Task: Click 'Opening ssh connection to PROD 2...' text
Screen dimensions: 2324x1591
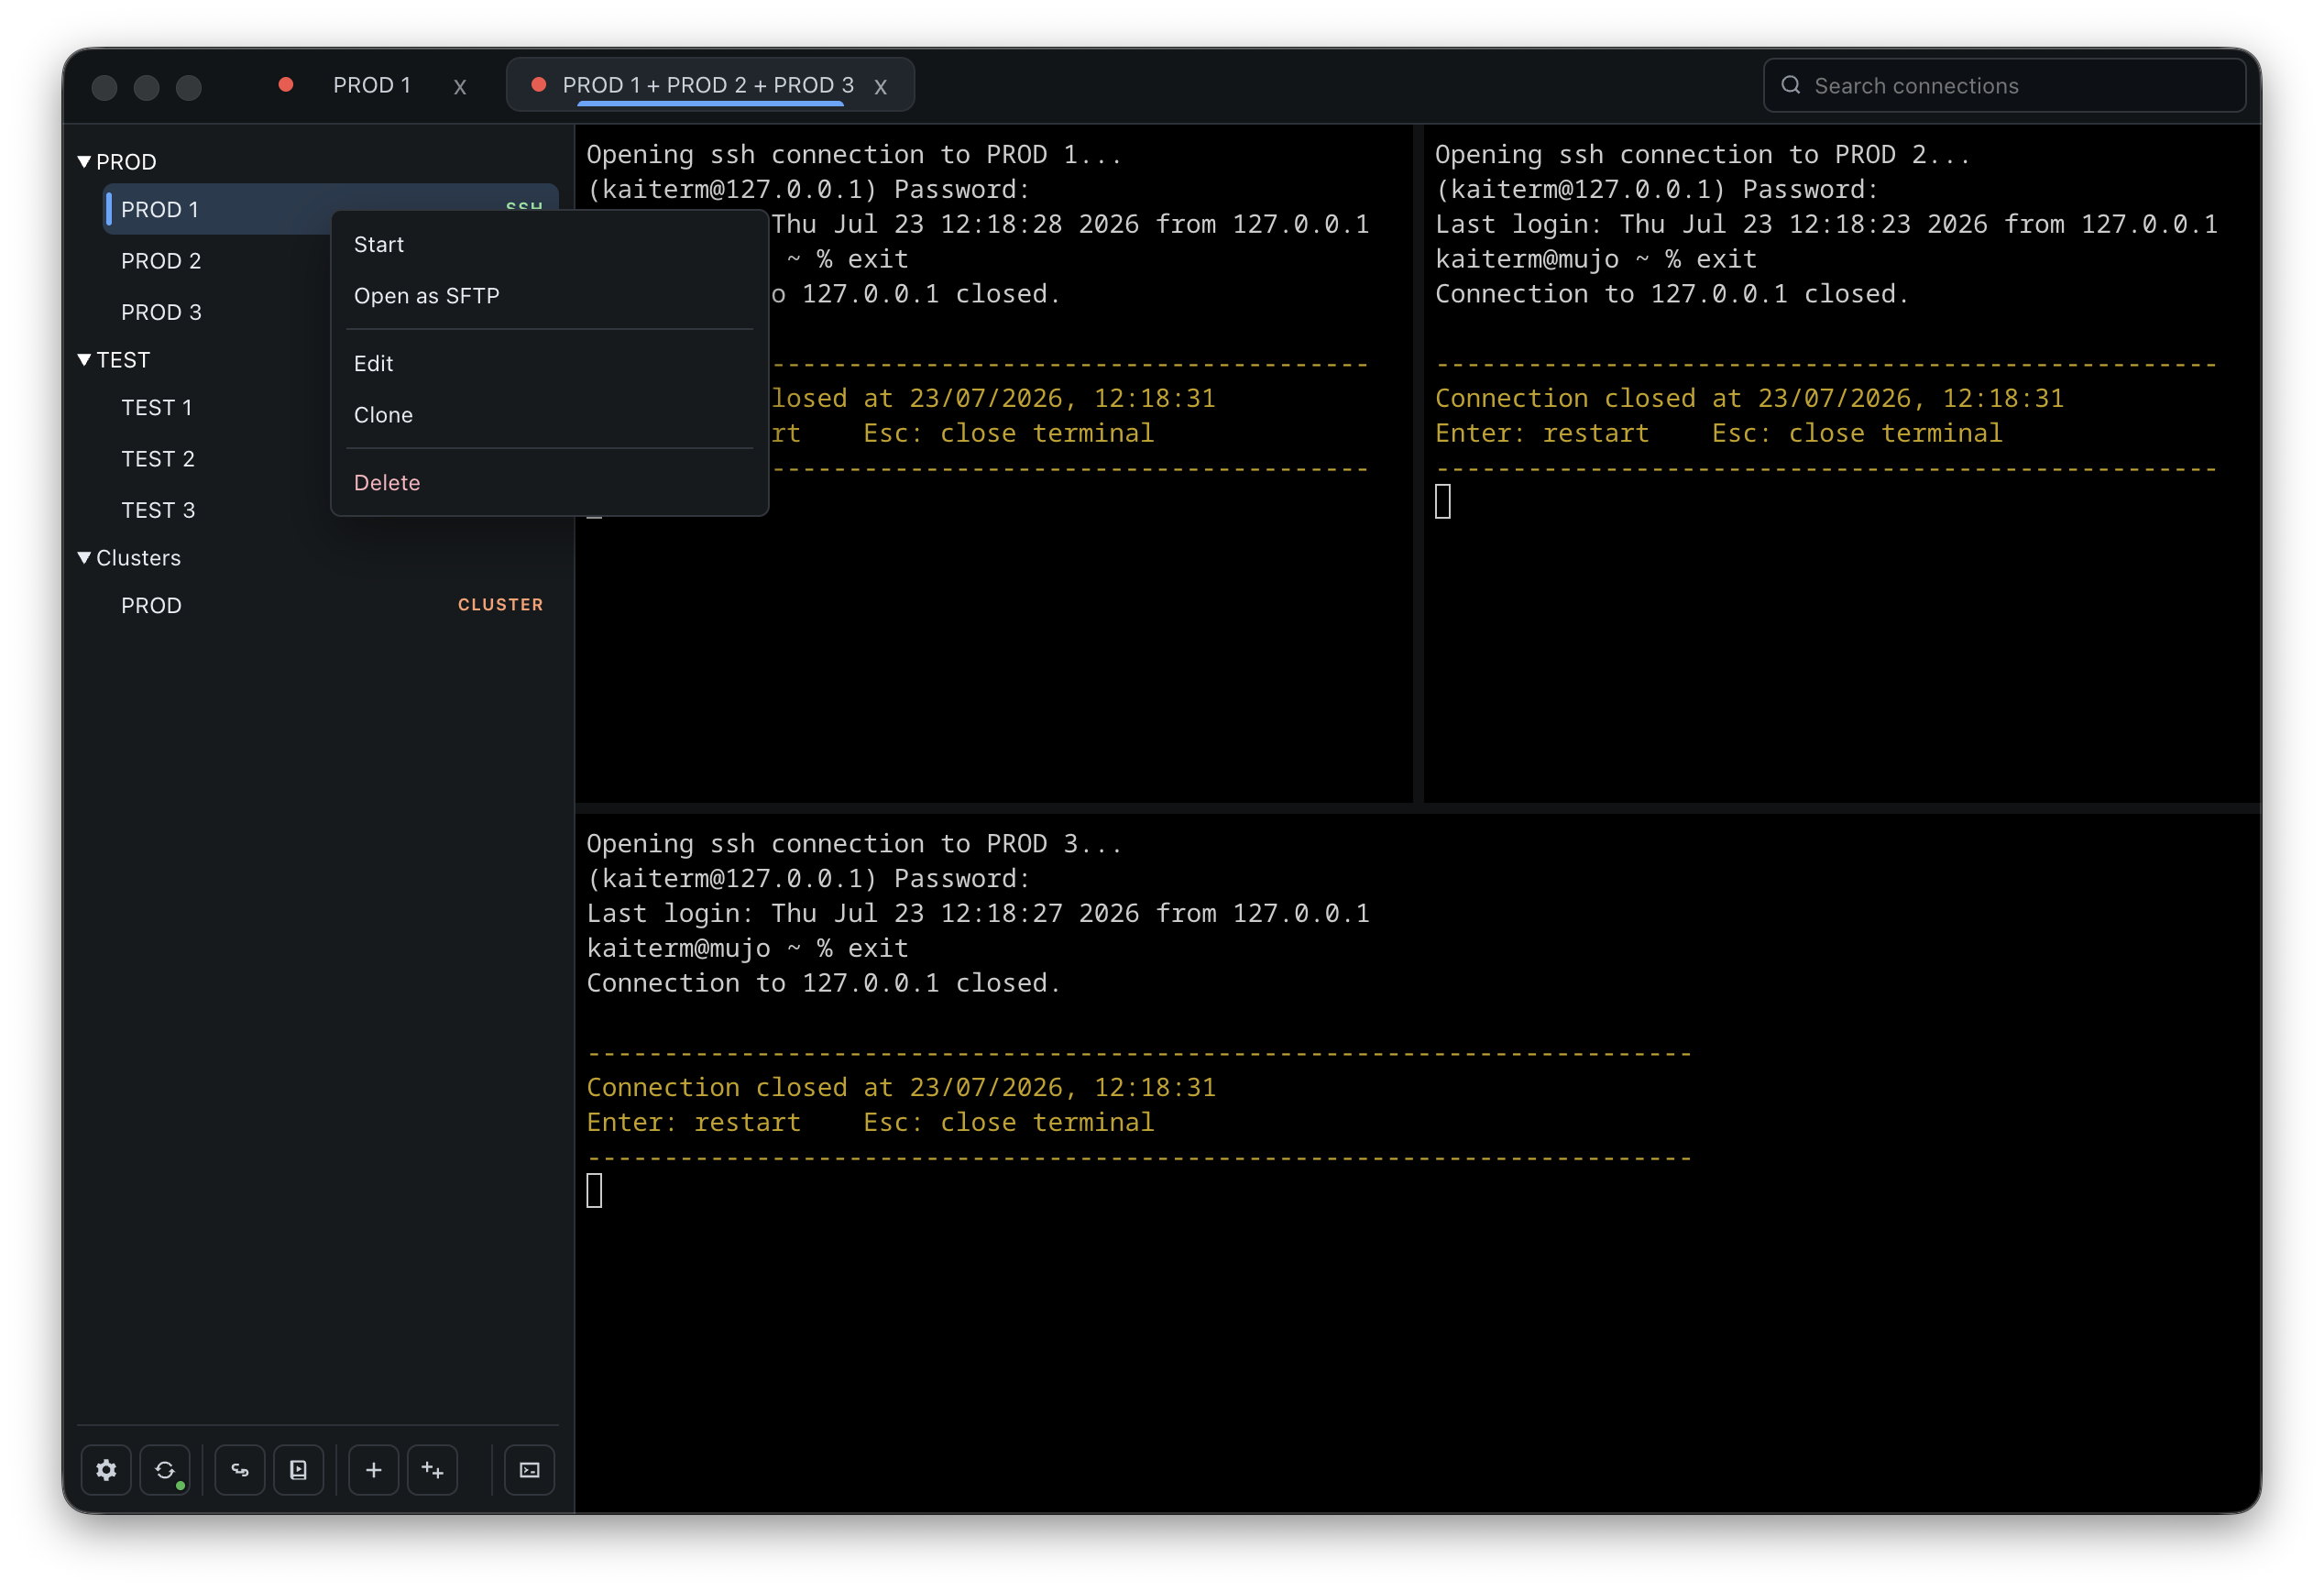Action: [x=1702, y=154]
